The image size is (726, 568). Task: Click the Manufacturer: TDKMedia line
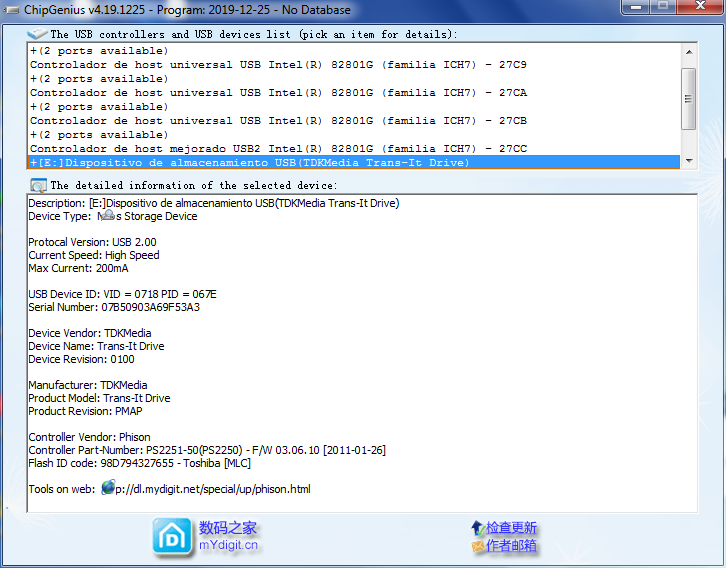(88, 385)
